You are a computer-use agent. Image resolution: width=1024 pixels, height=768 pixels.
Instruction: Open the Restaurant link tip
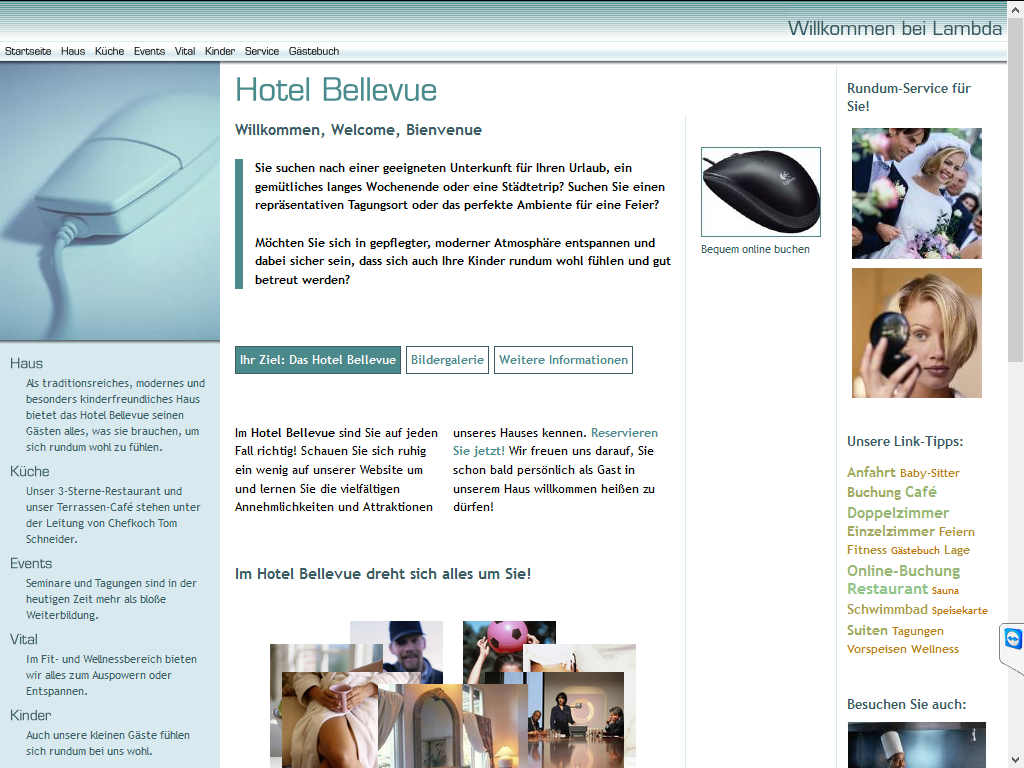[888, 589]
